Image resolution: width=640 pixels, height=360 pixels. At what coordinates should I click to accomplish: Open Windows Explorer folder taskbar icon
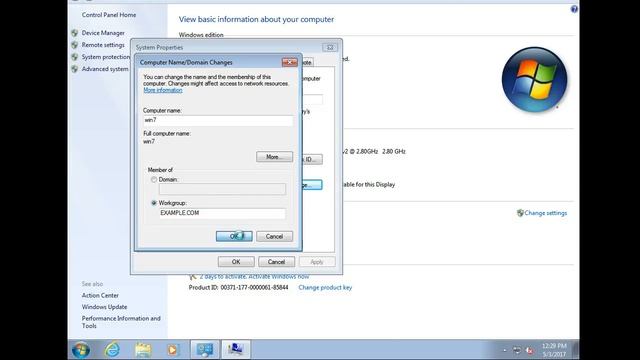pos(143,350)
